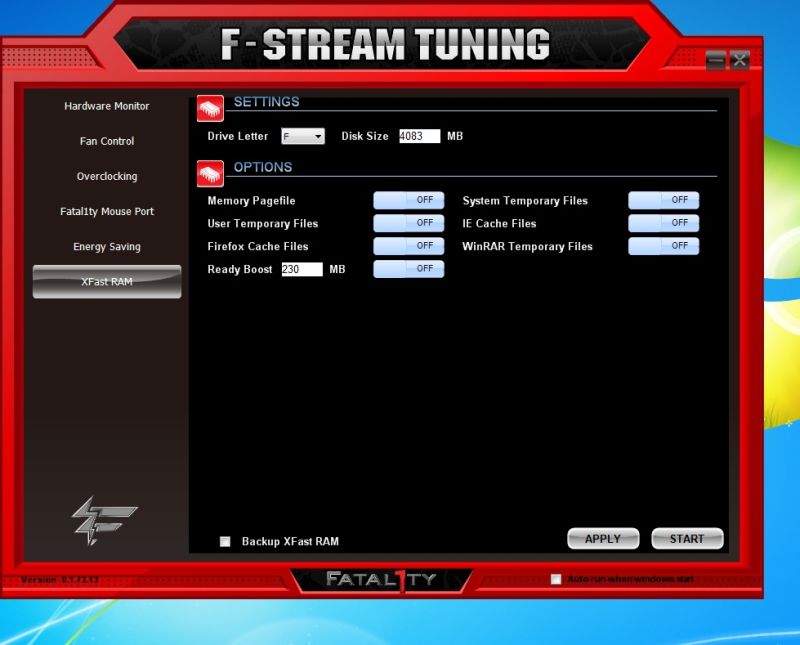Click the Fatal1ty F logo in the sidebar

coord(104,520)
